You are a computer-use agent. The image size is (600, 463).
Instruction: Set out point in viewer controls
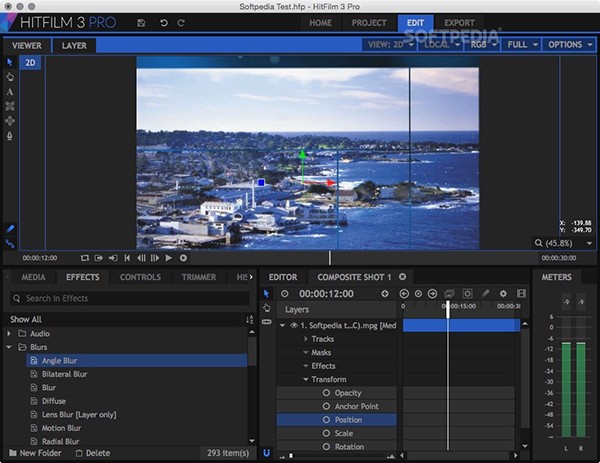coord(113,258)
